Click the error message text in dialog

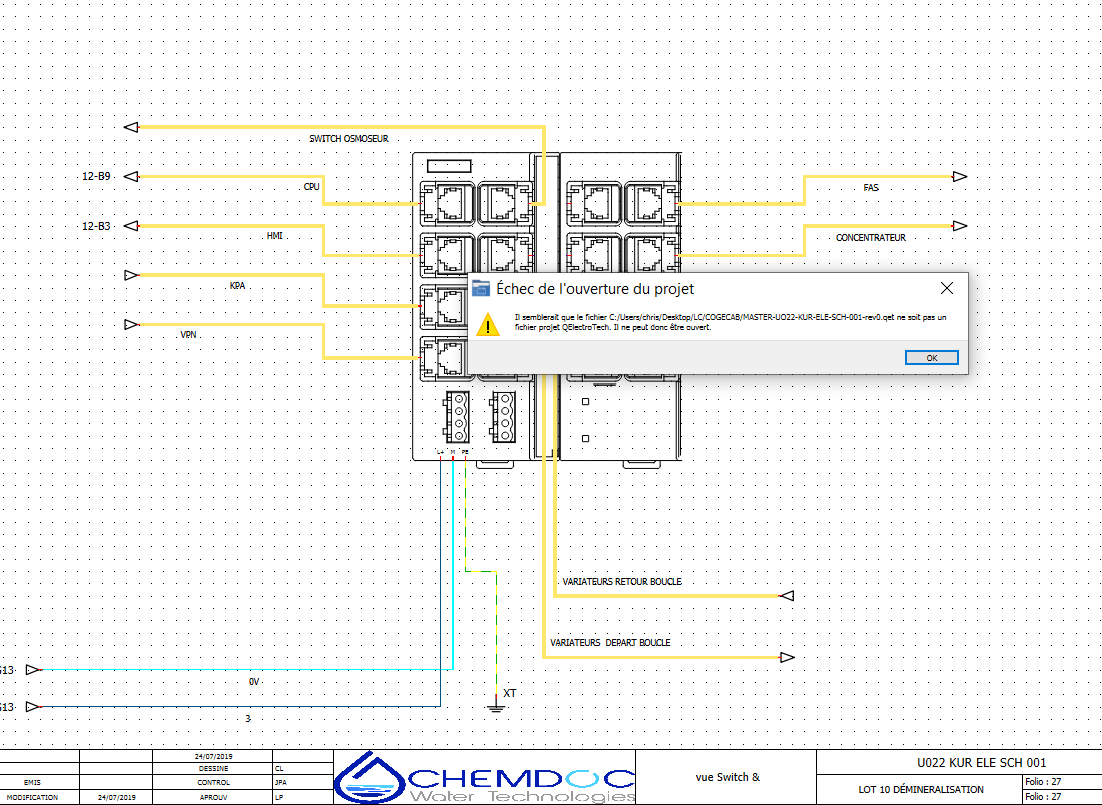[728, 322]
